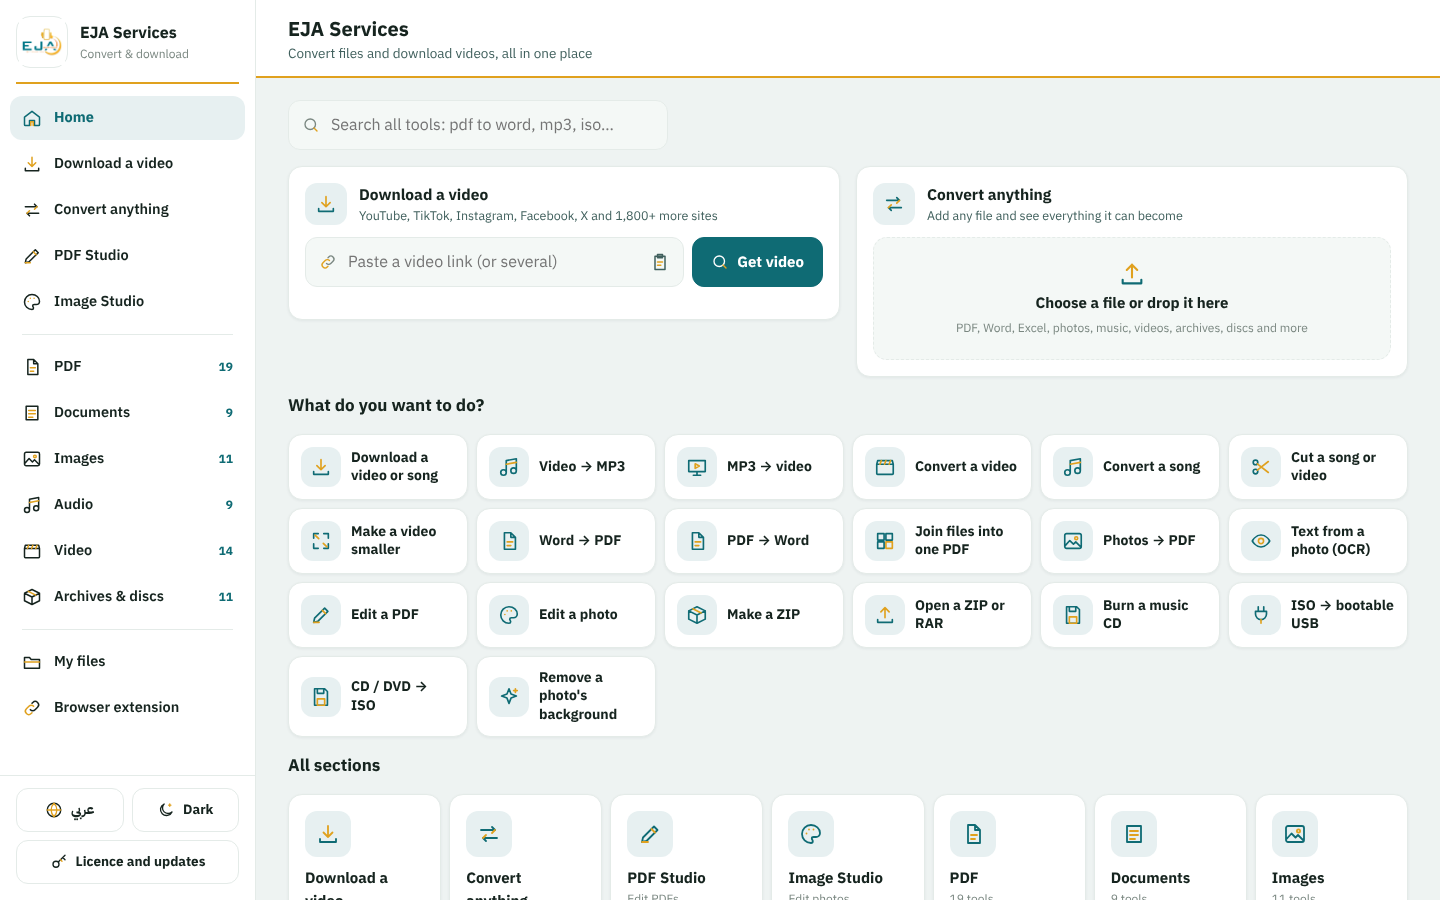Select Video category in sidebar

pos(127,551)
